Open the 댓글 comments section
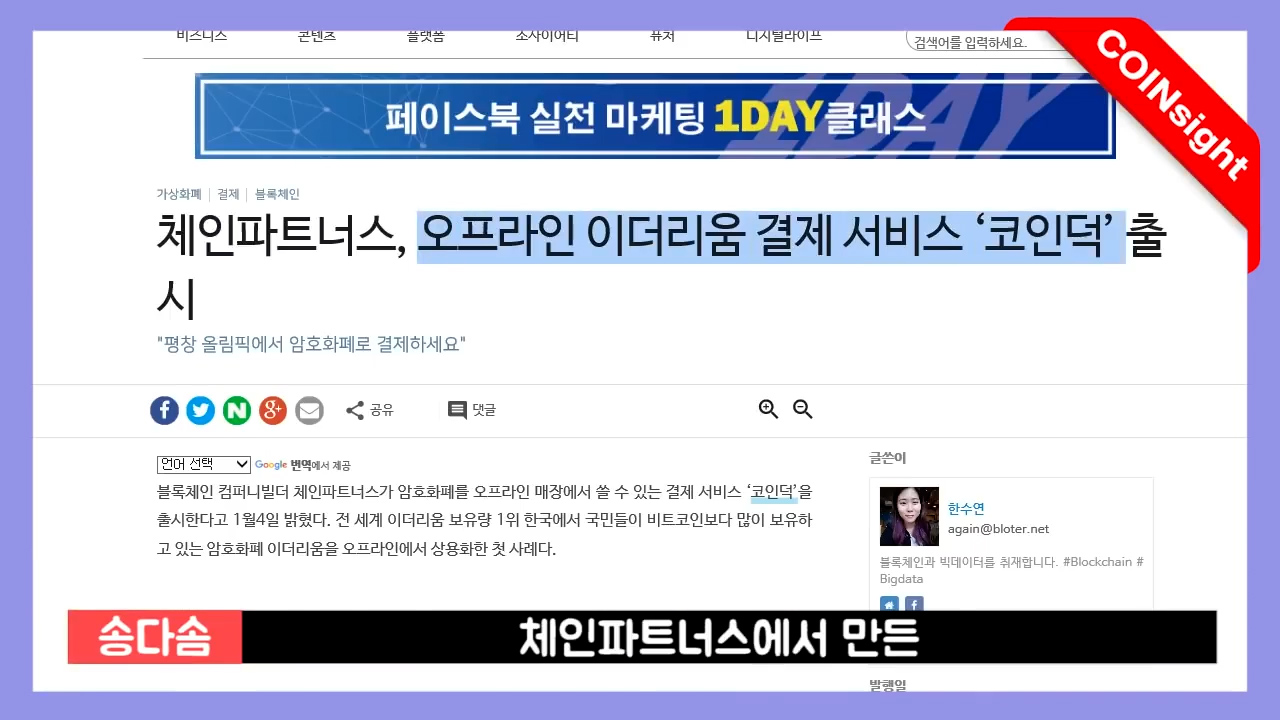 [470, 409]
